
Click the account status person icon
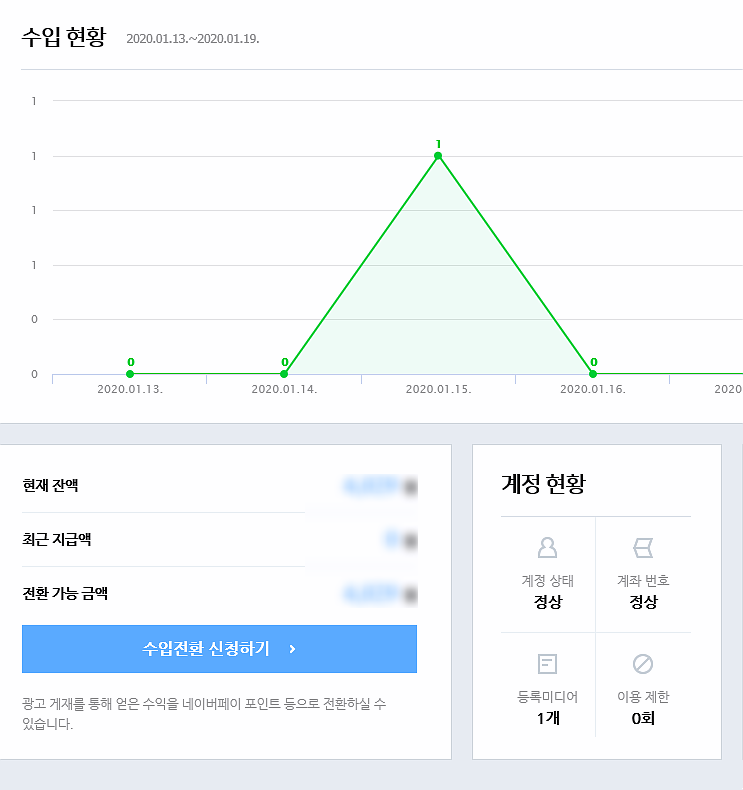(x=547, y=547)
